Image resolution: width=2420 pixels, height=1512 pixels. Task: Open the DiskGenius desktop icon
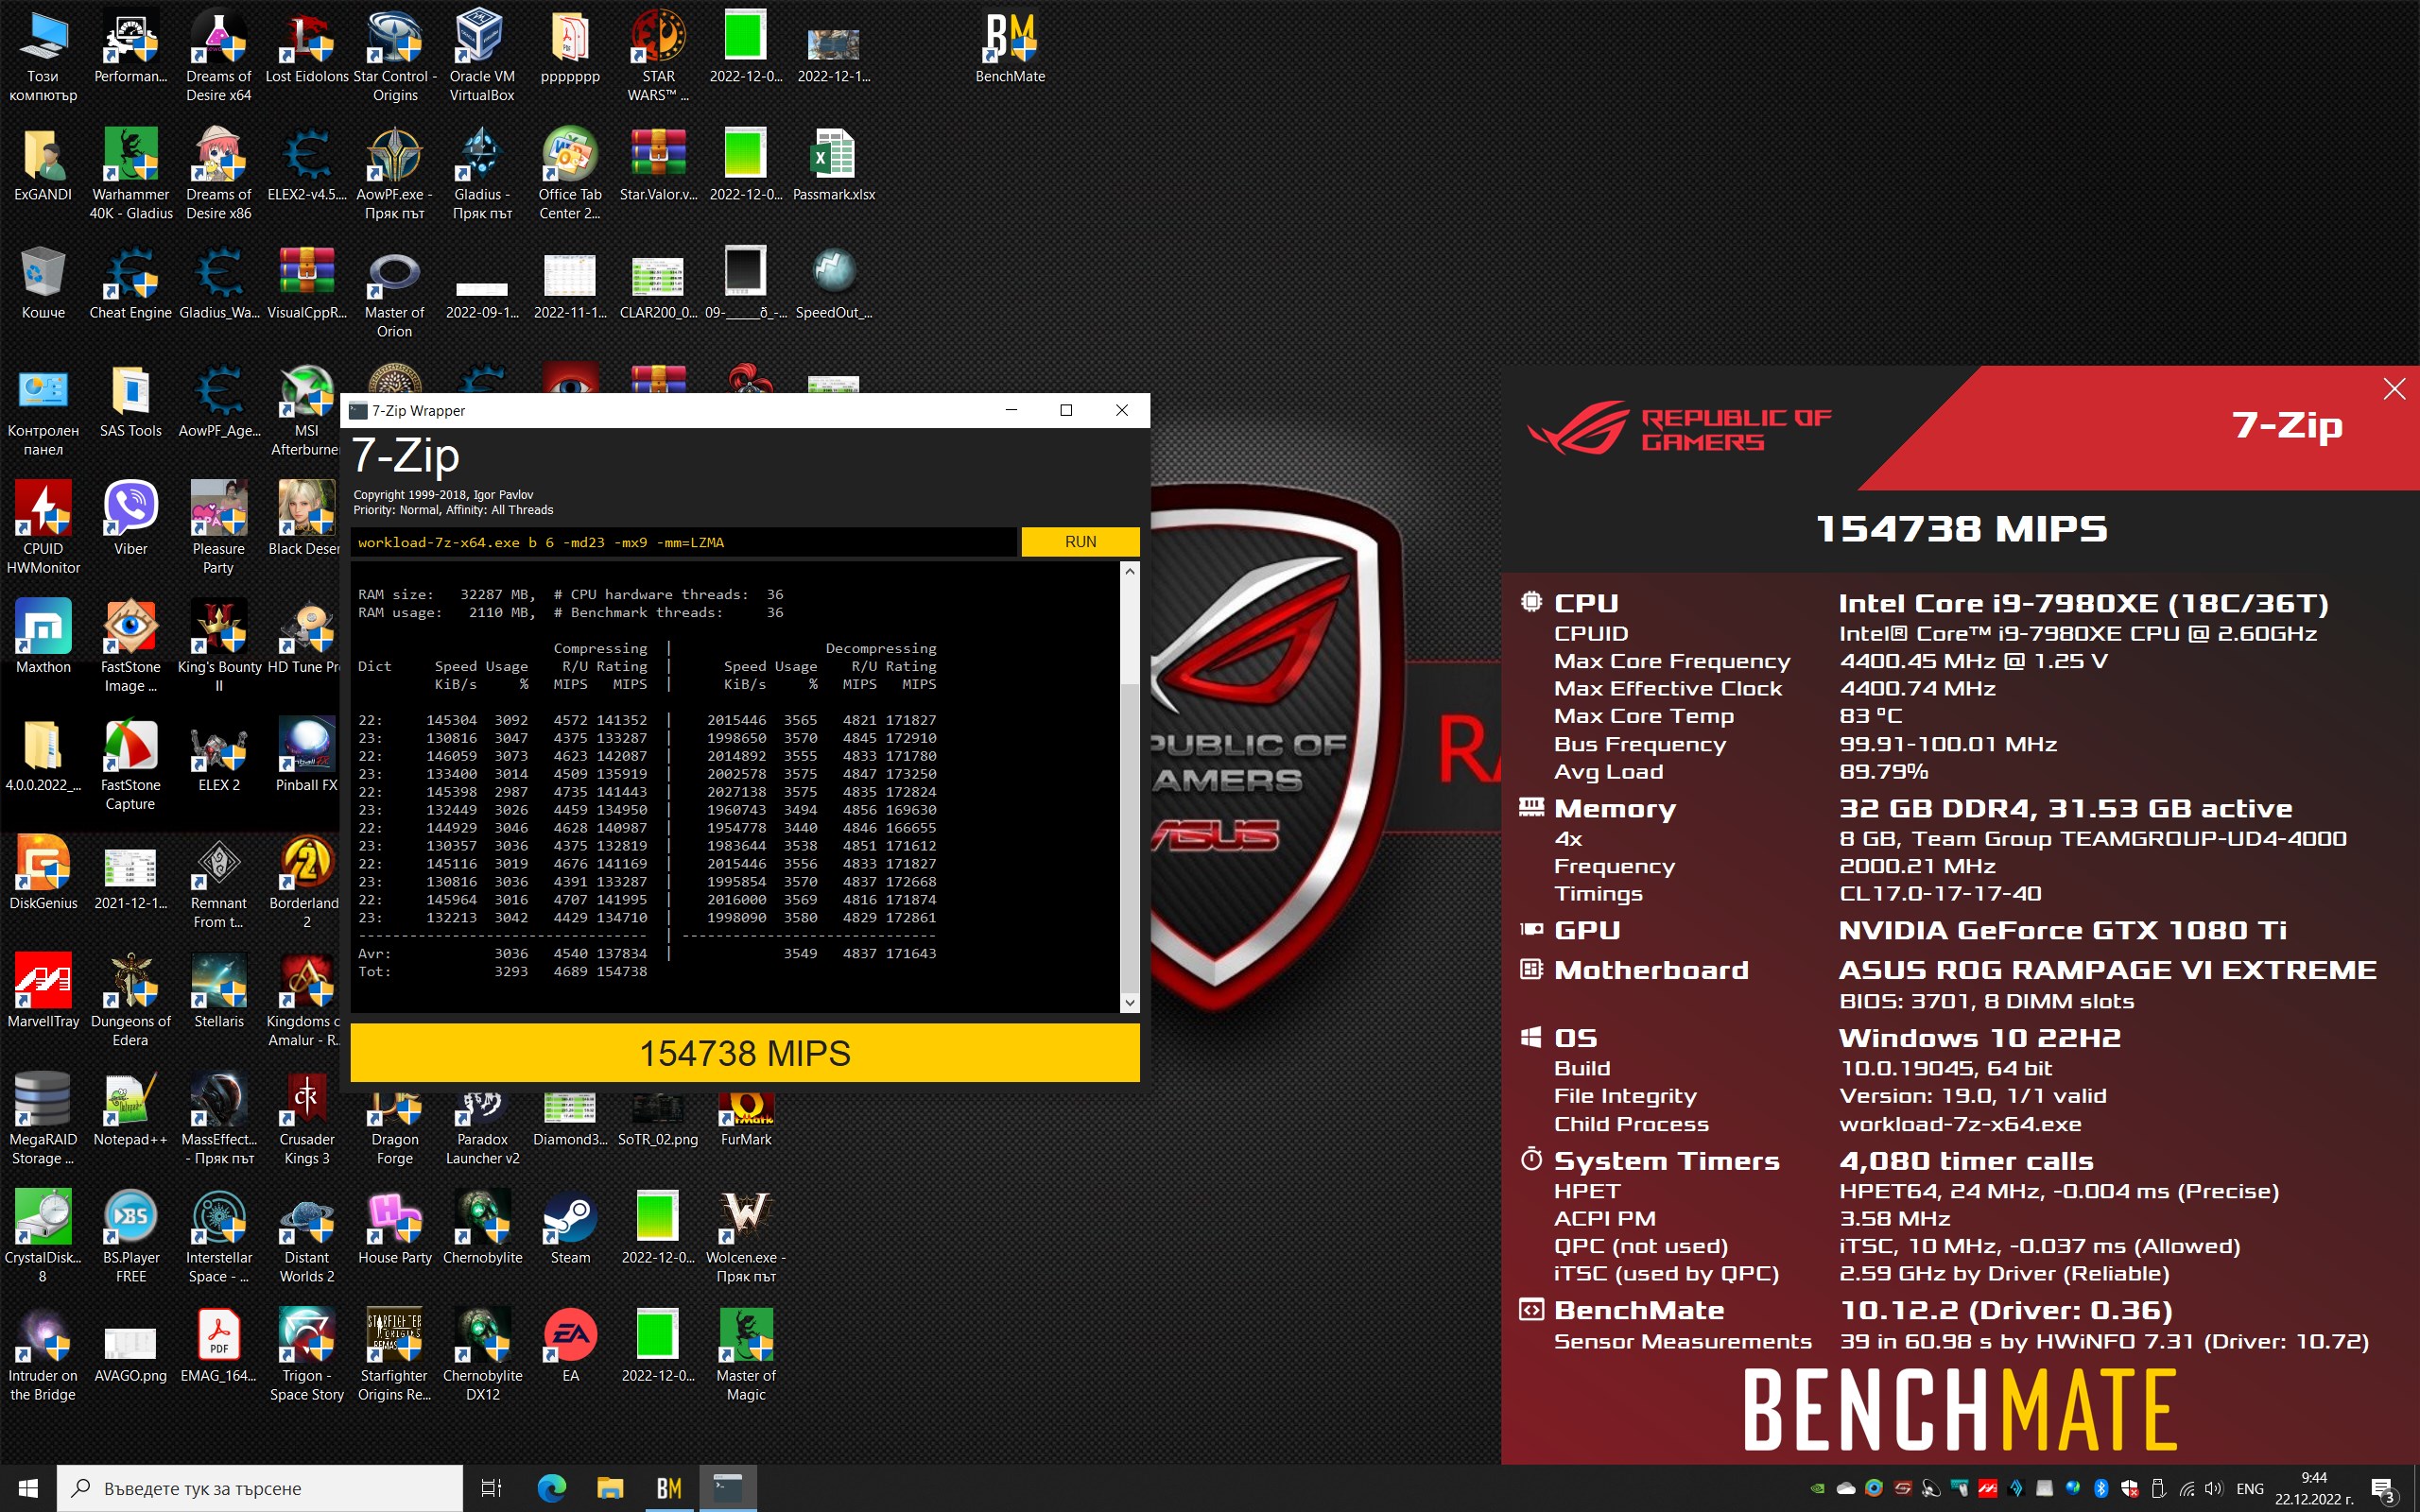click(43, 874)
